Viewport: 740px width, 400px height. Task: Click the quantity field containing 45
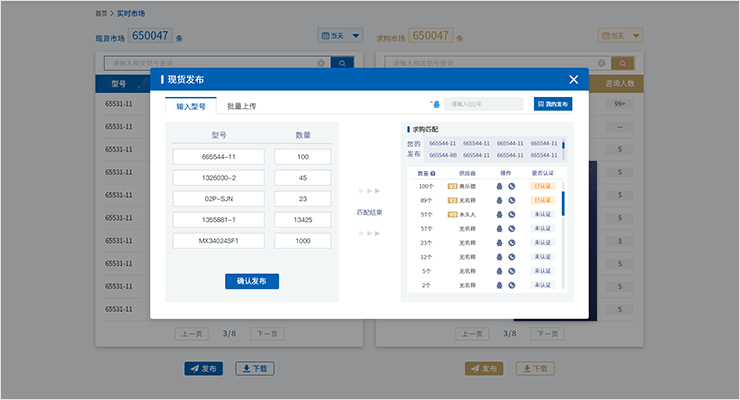coord(303,178)
